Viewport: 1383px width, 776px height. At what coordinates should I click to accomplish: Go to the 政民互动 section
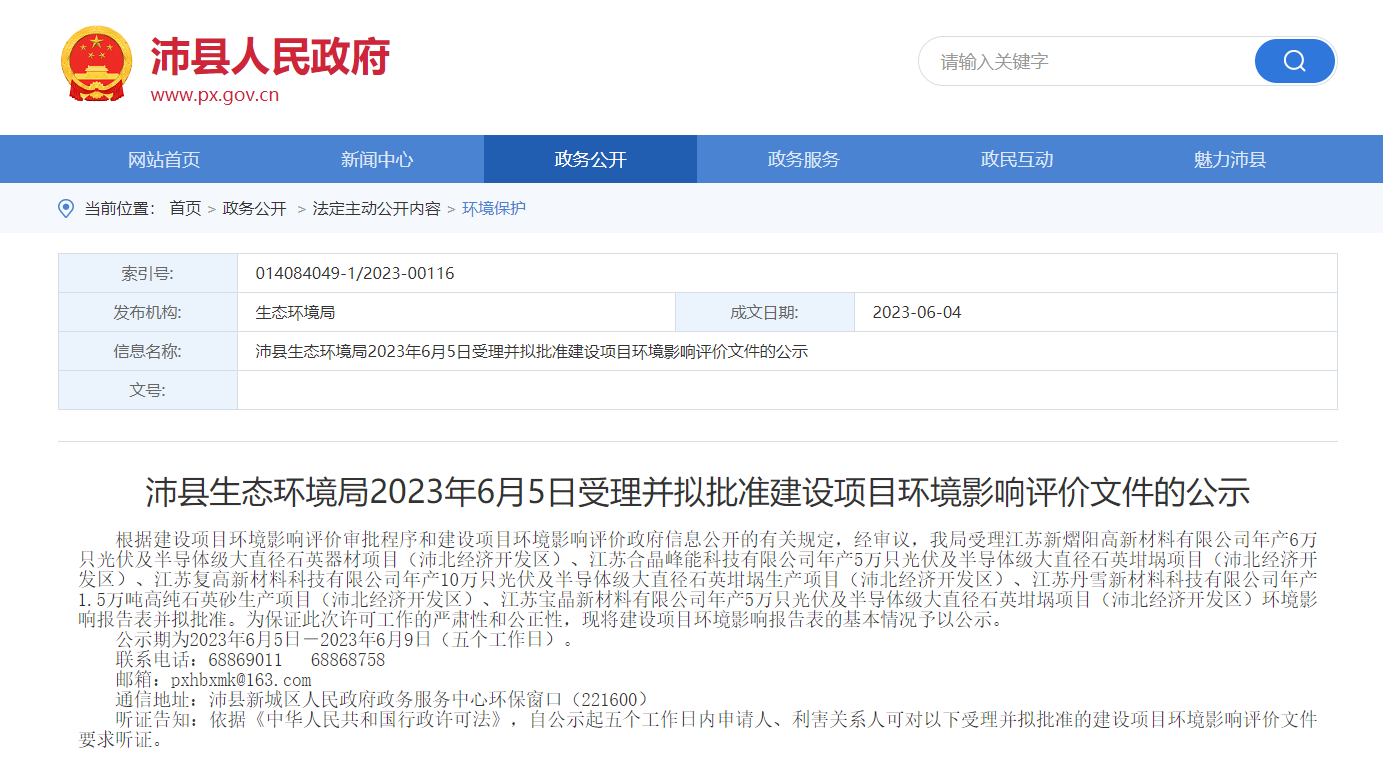click(x=1017, y=159)
